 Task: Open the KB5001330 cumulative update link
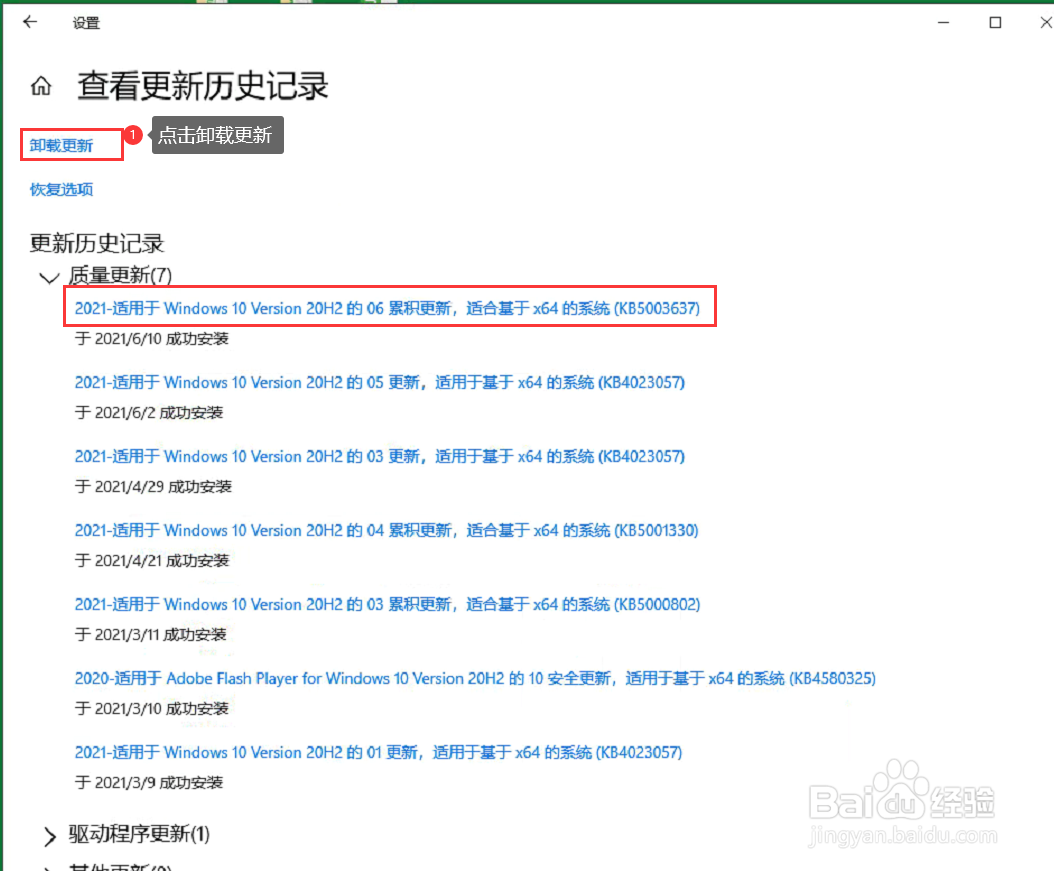(x=386, y=530)
